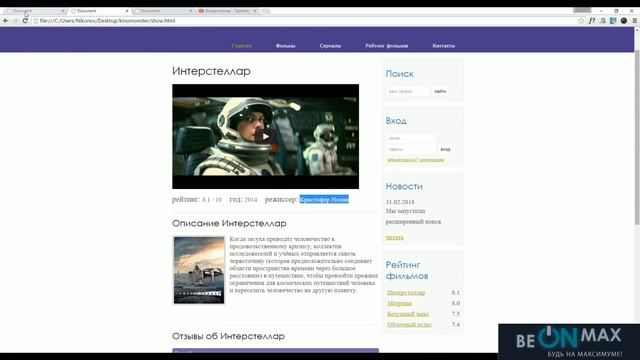Viewport: 640px width, 360px height.
Task: Go back using the browser back arrow
Action: [x=6, y=20]
